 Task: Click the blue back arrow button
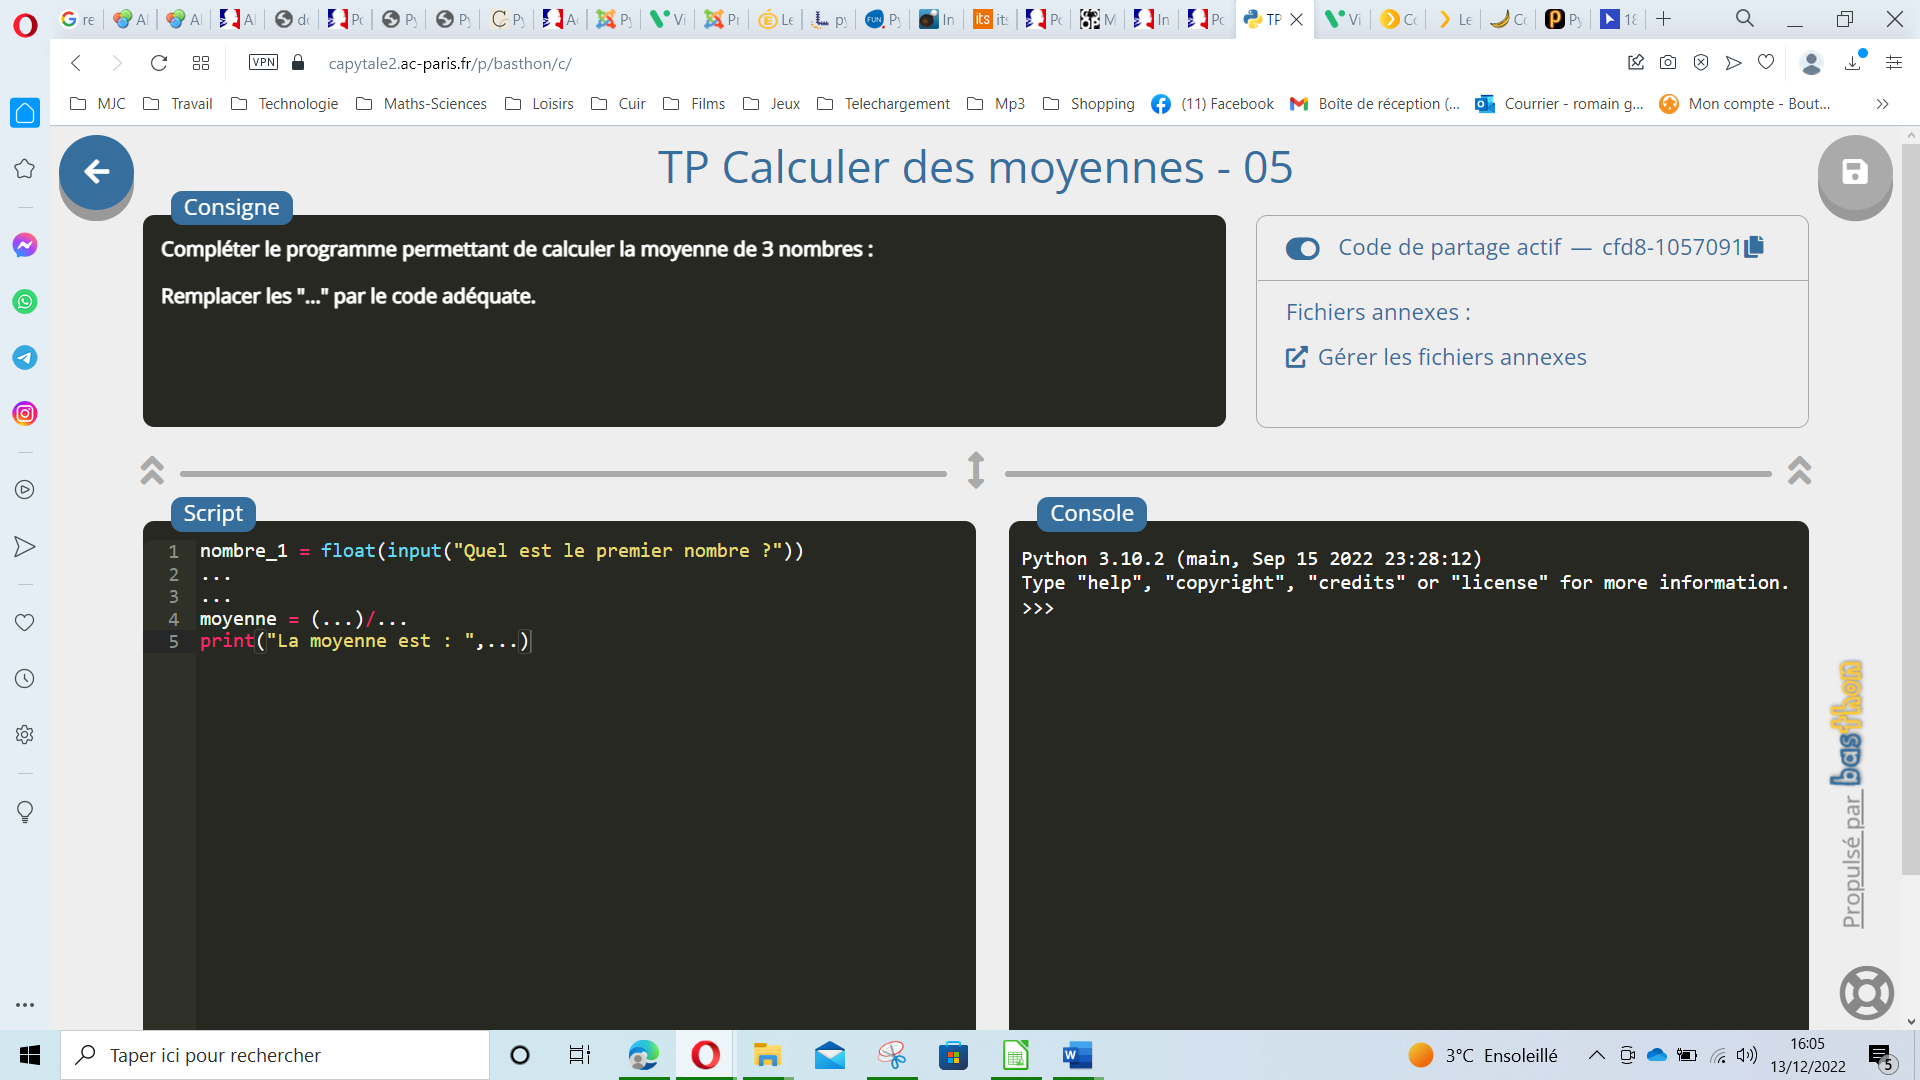(96, 172)
